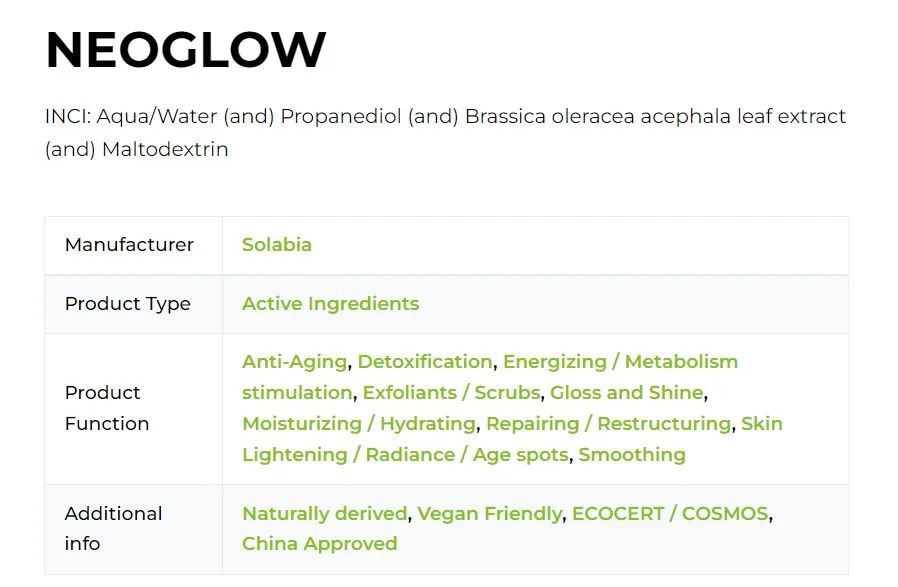Follow the Energizing / Metabolism stimulation link
This screenshot has width=898, height=587.
click(x=619, y=362)
